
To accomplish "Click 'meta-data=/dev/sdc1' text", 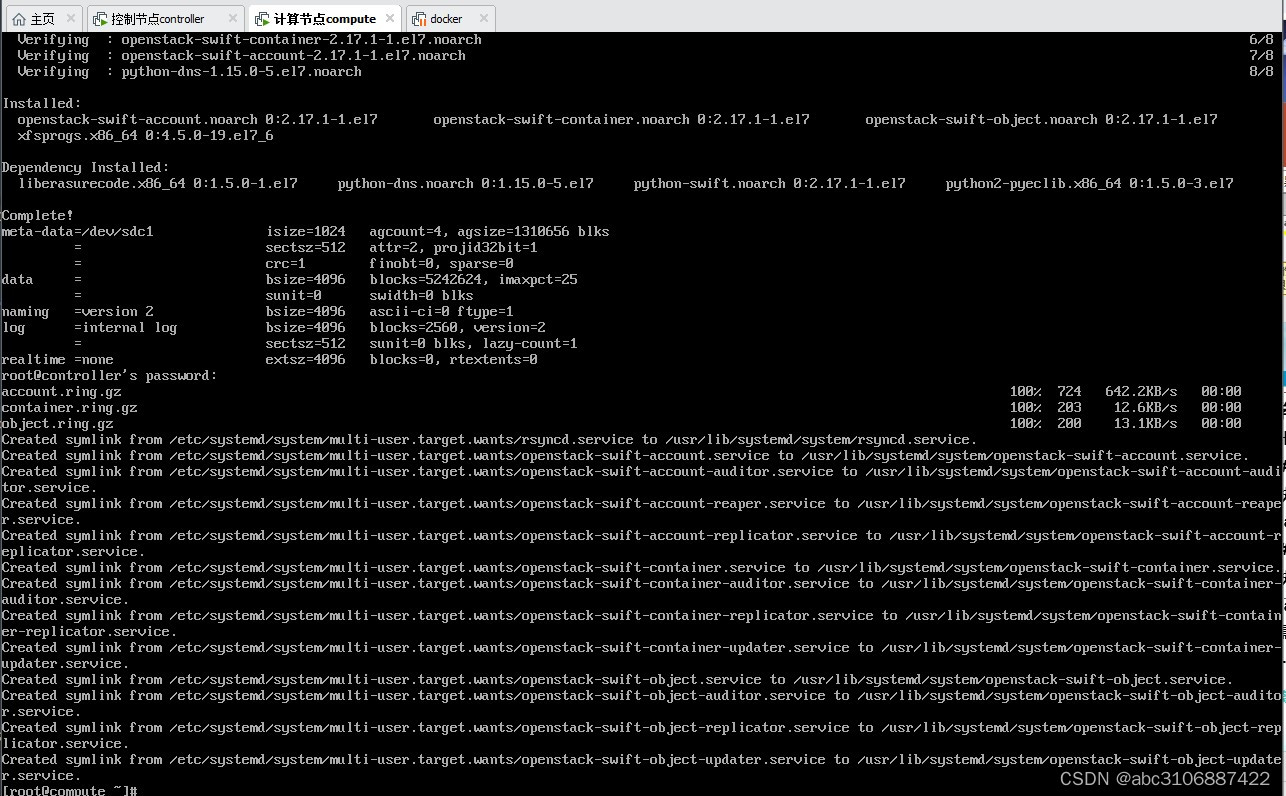I will tap(77, 232).
